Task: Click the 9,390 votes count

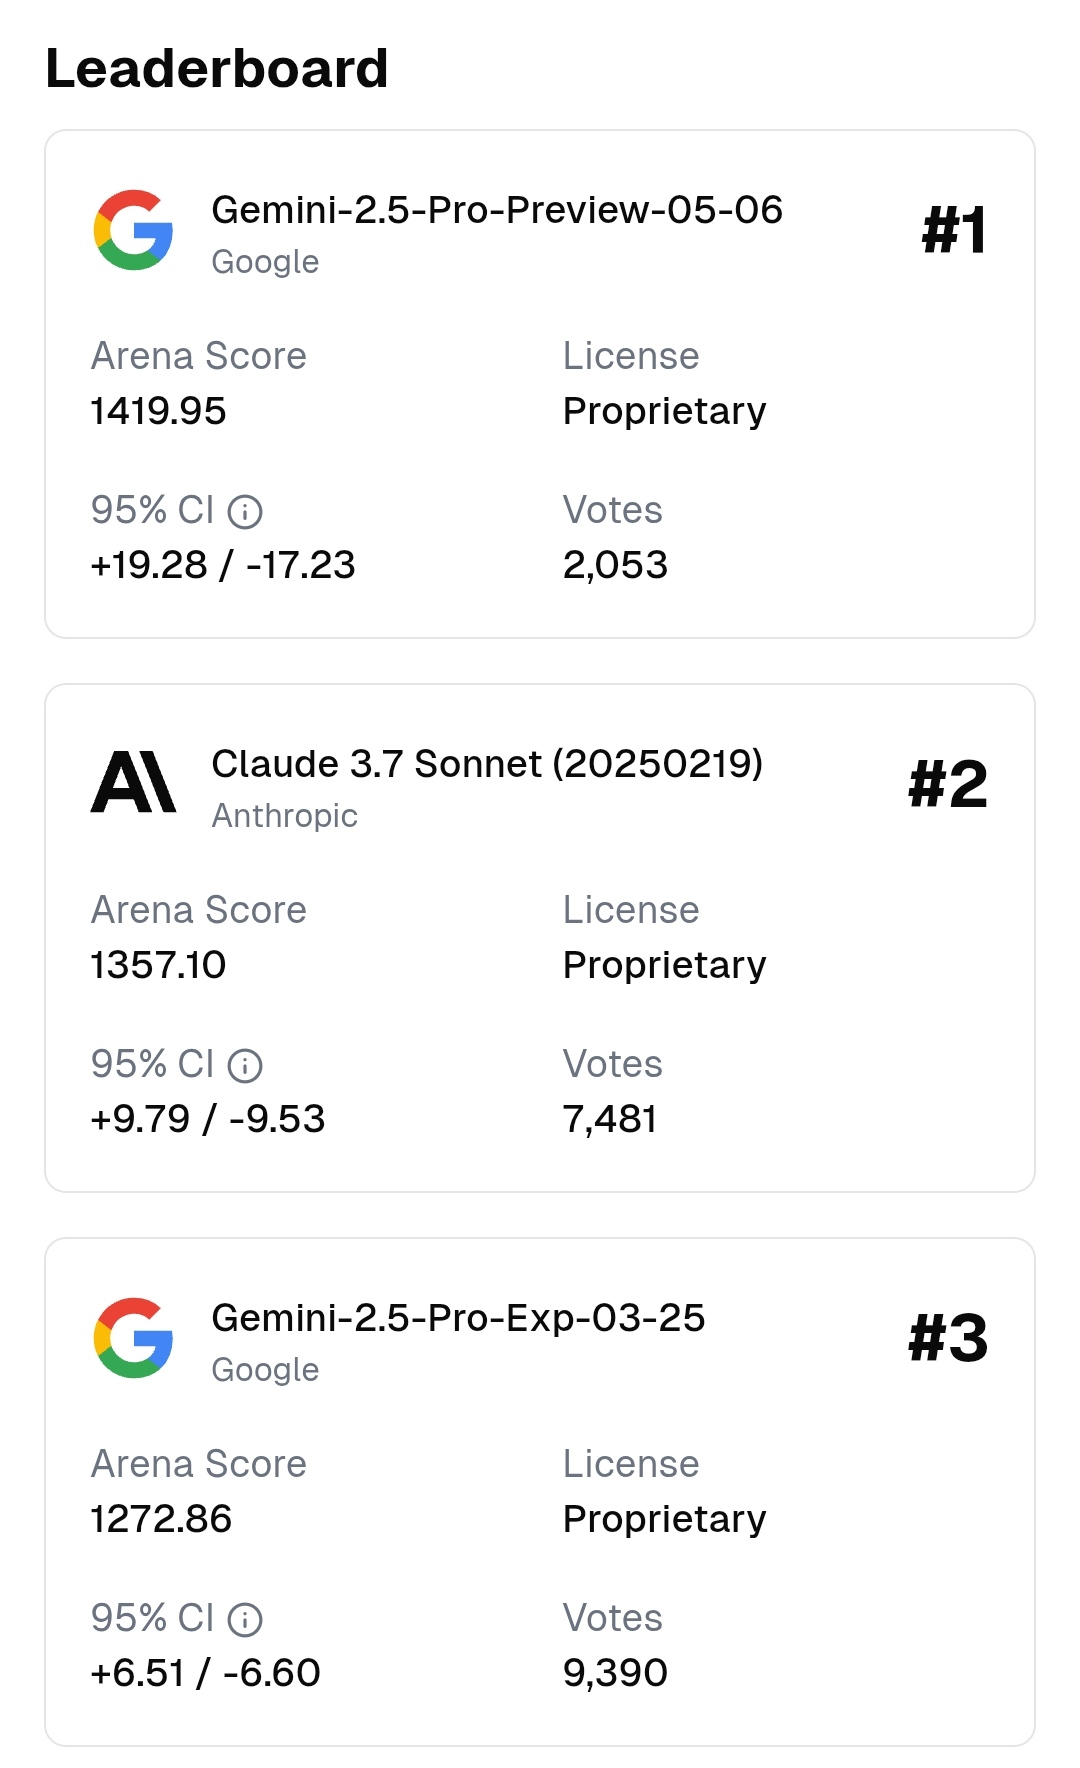Action: tap(615, 1673)
